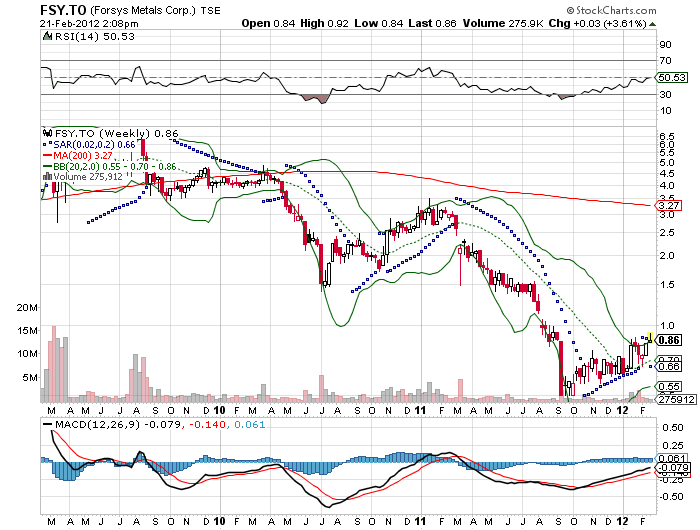Click the 15M volume axis label
Viewport: 700px width, 530px height.
(x=27, y=331)
